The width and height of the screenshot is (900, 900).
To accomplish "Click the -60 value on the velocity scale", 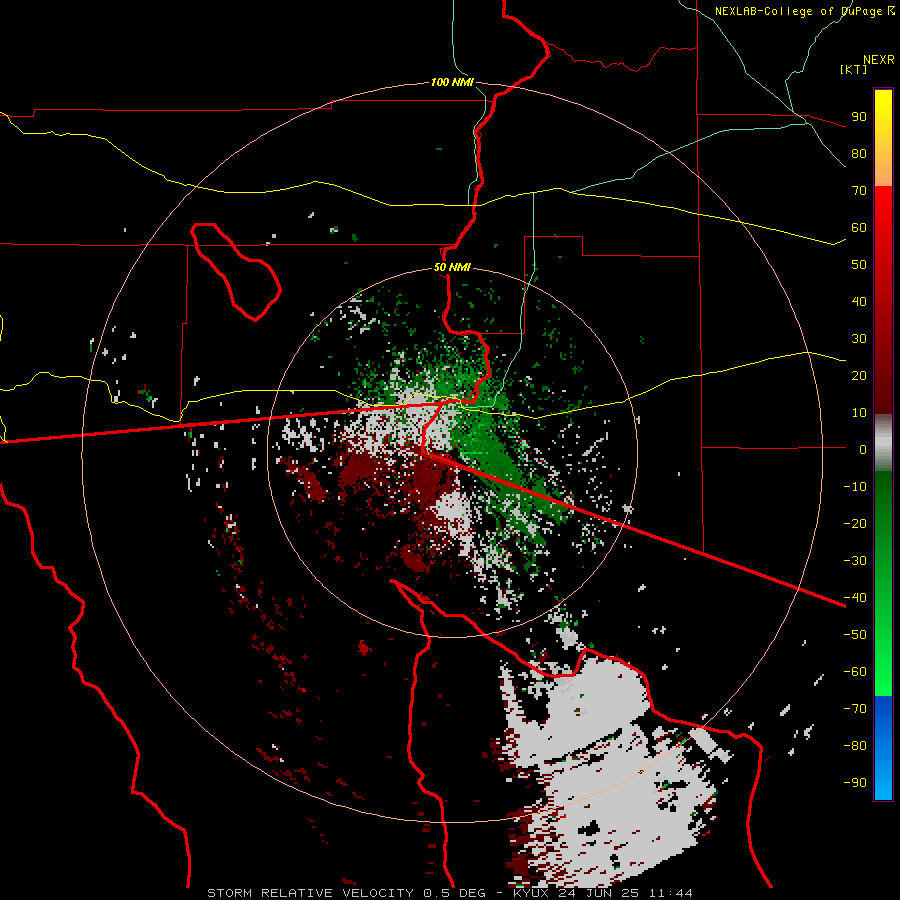I will click(x=855, y=672).
